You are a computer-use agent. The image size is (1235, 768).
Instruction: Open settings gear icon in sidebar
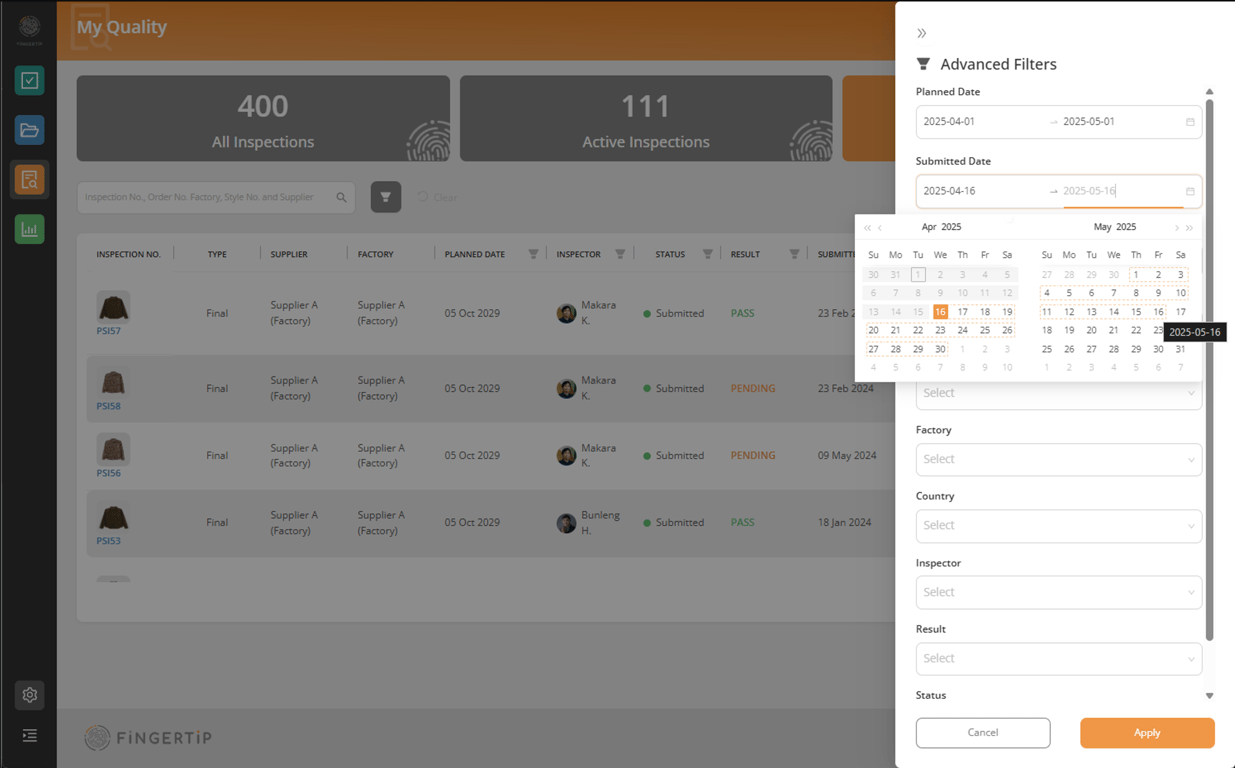[29, 695]
